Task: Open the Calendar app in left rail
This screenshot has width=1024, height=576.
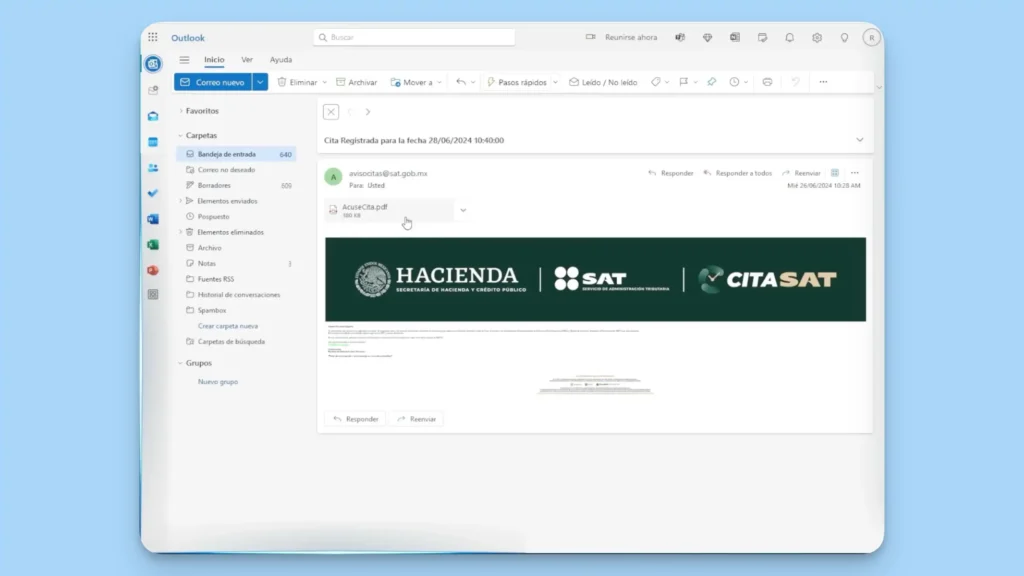Action: [x=153, y=142]
